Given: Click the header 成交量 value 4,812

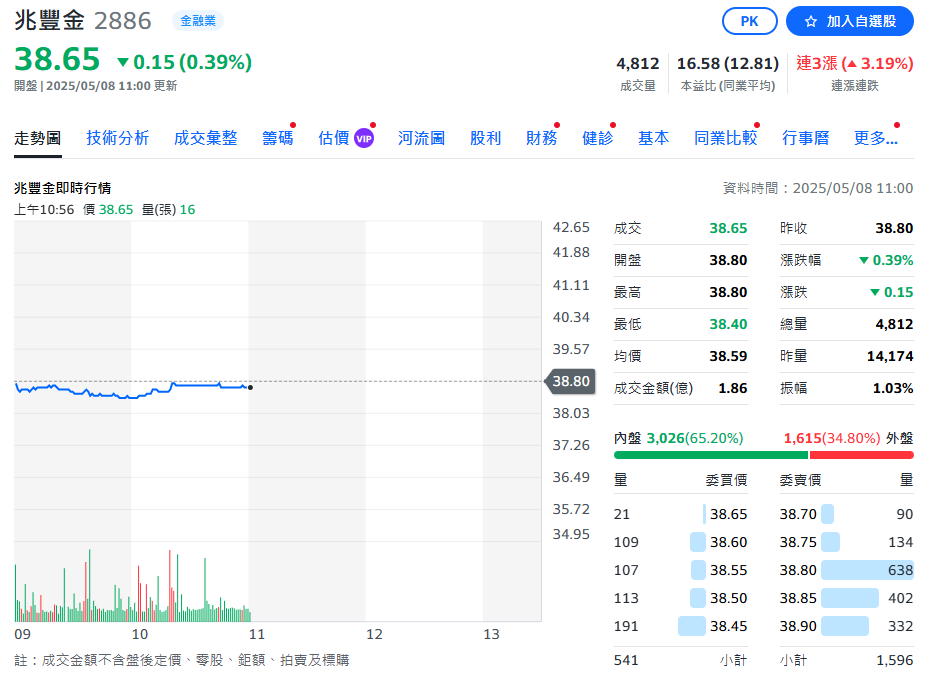Looking at the screenshot, I should 638,63.
